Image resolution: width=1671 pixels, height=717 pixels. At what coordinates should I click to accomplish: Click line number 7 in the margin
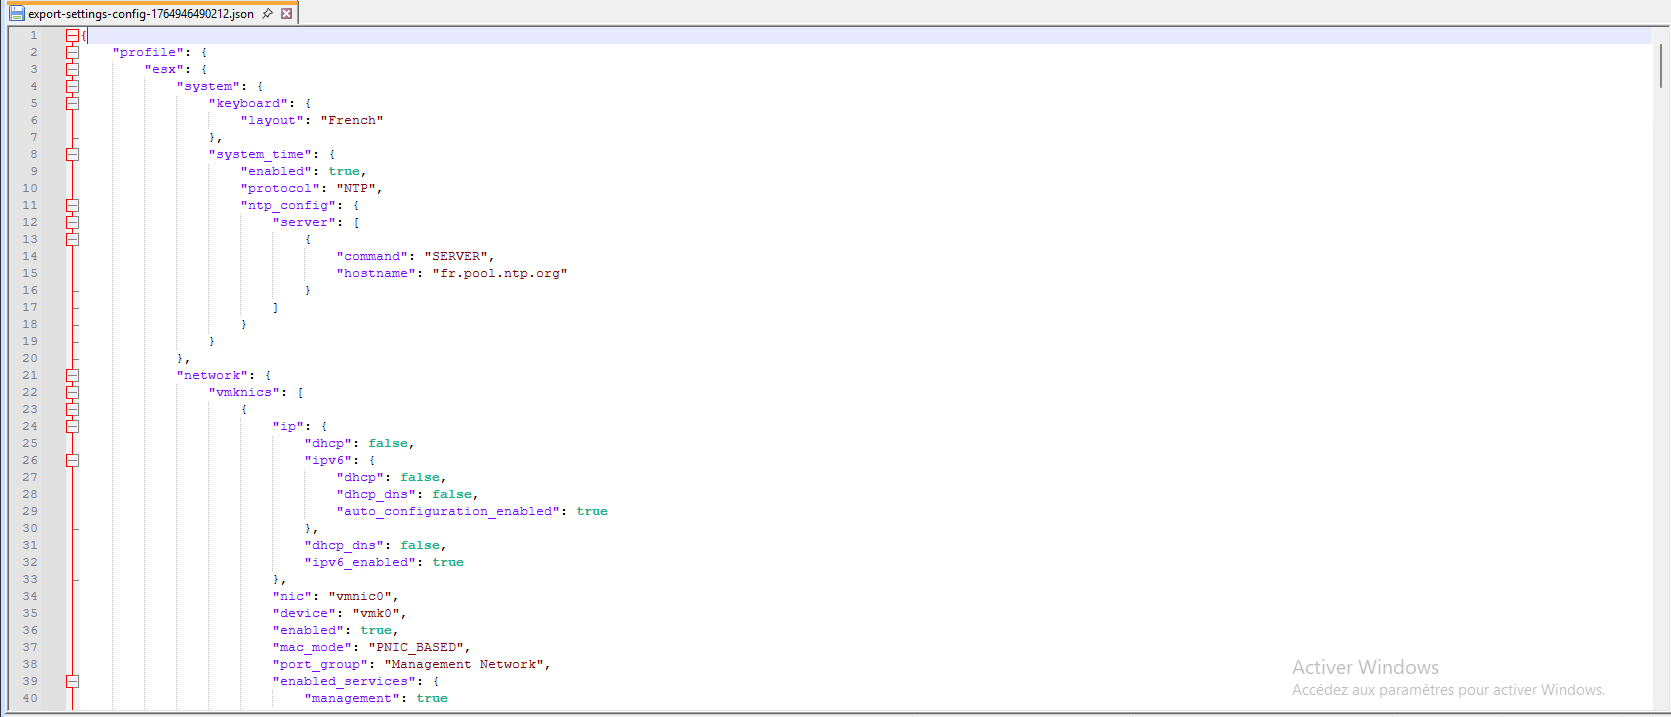coord(34,137)
